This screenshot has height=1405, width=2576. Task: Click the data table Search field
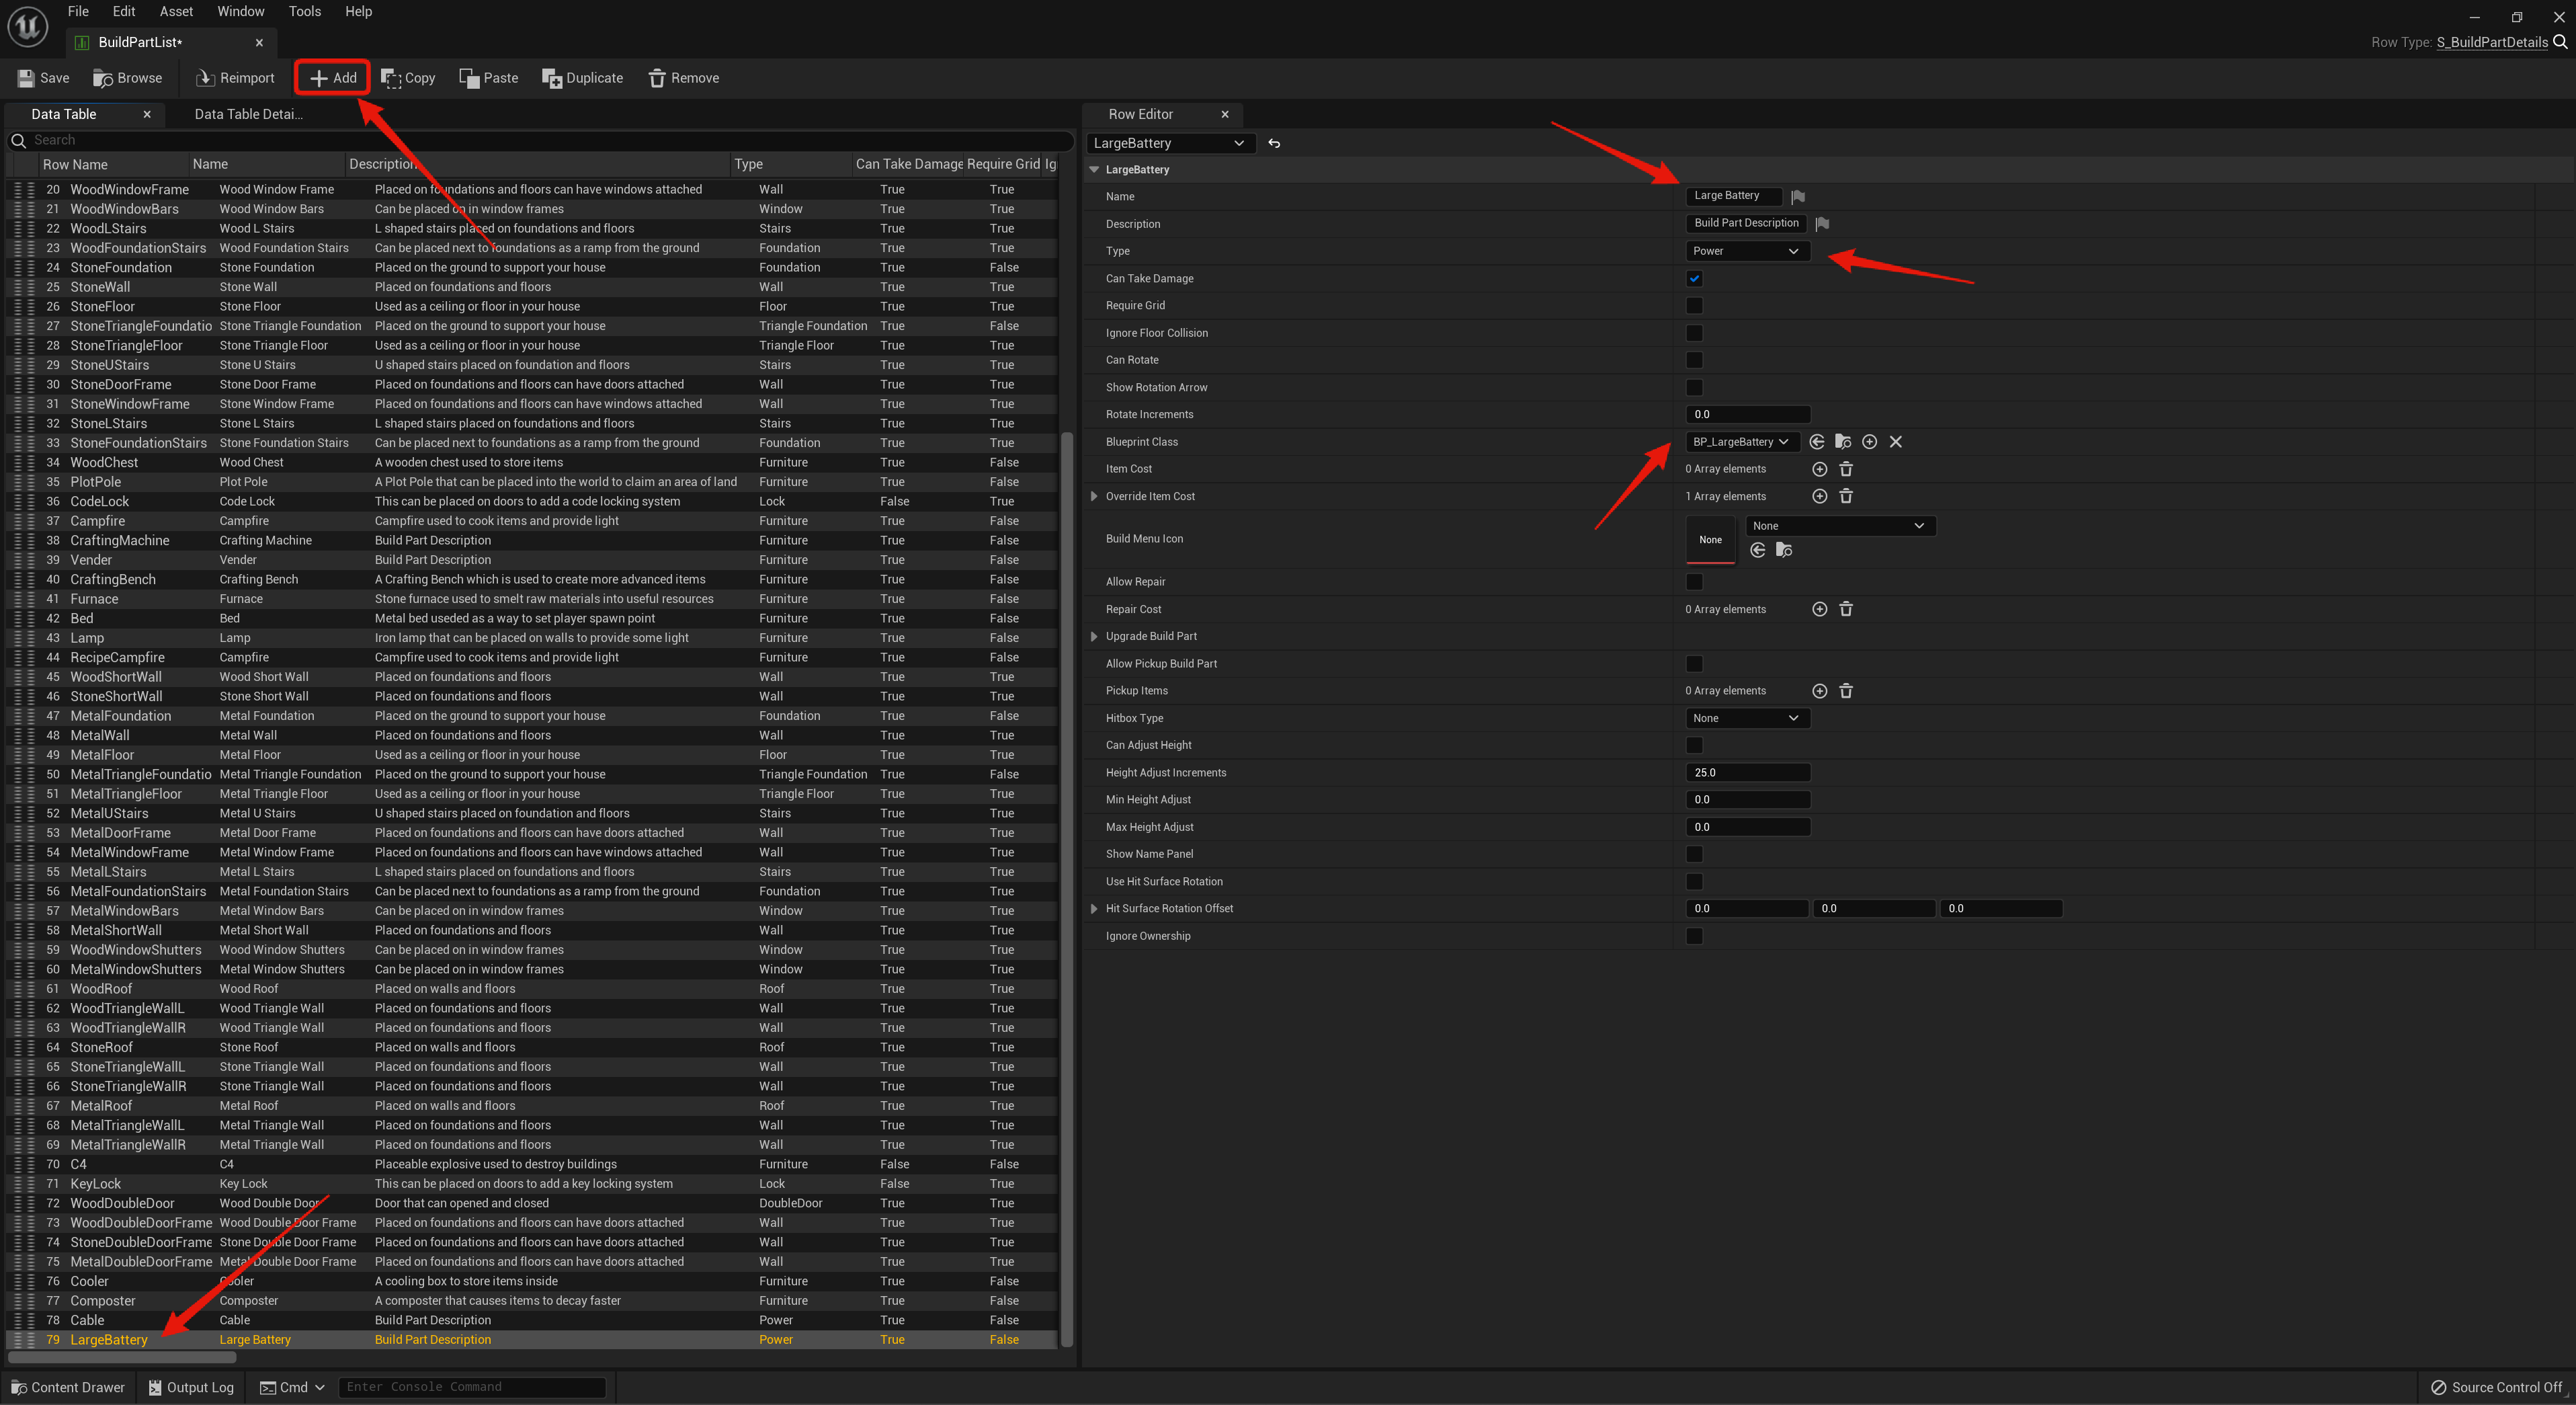coord(540,140)
